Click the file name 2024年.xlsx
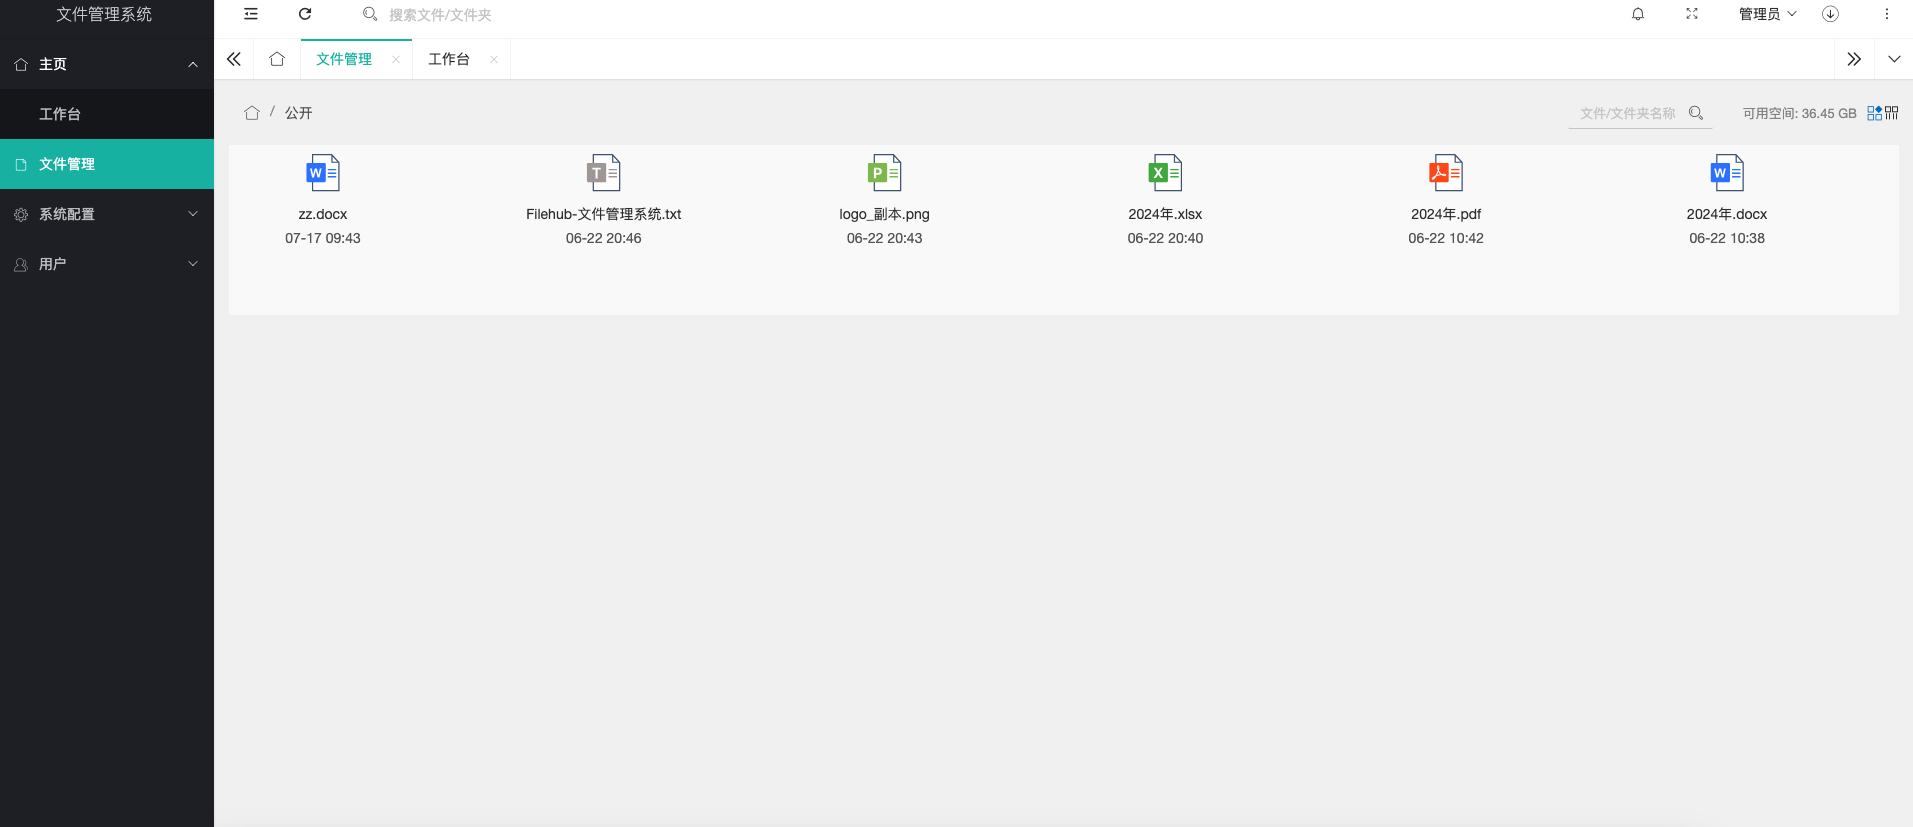1913x827 pixels. point(1166,214)
